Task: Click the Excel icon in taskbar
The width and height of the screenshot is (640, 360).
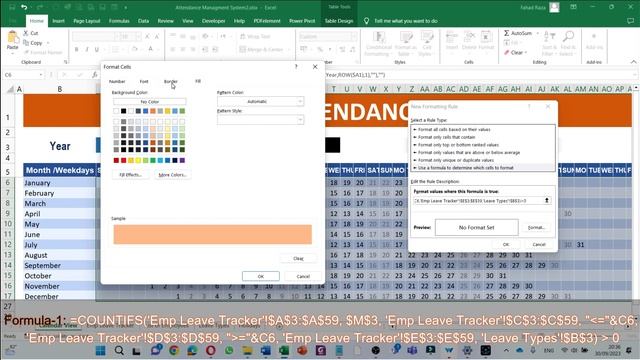Action: 284,350
